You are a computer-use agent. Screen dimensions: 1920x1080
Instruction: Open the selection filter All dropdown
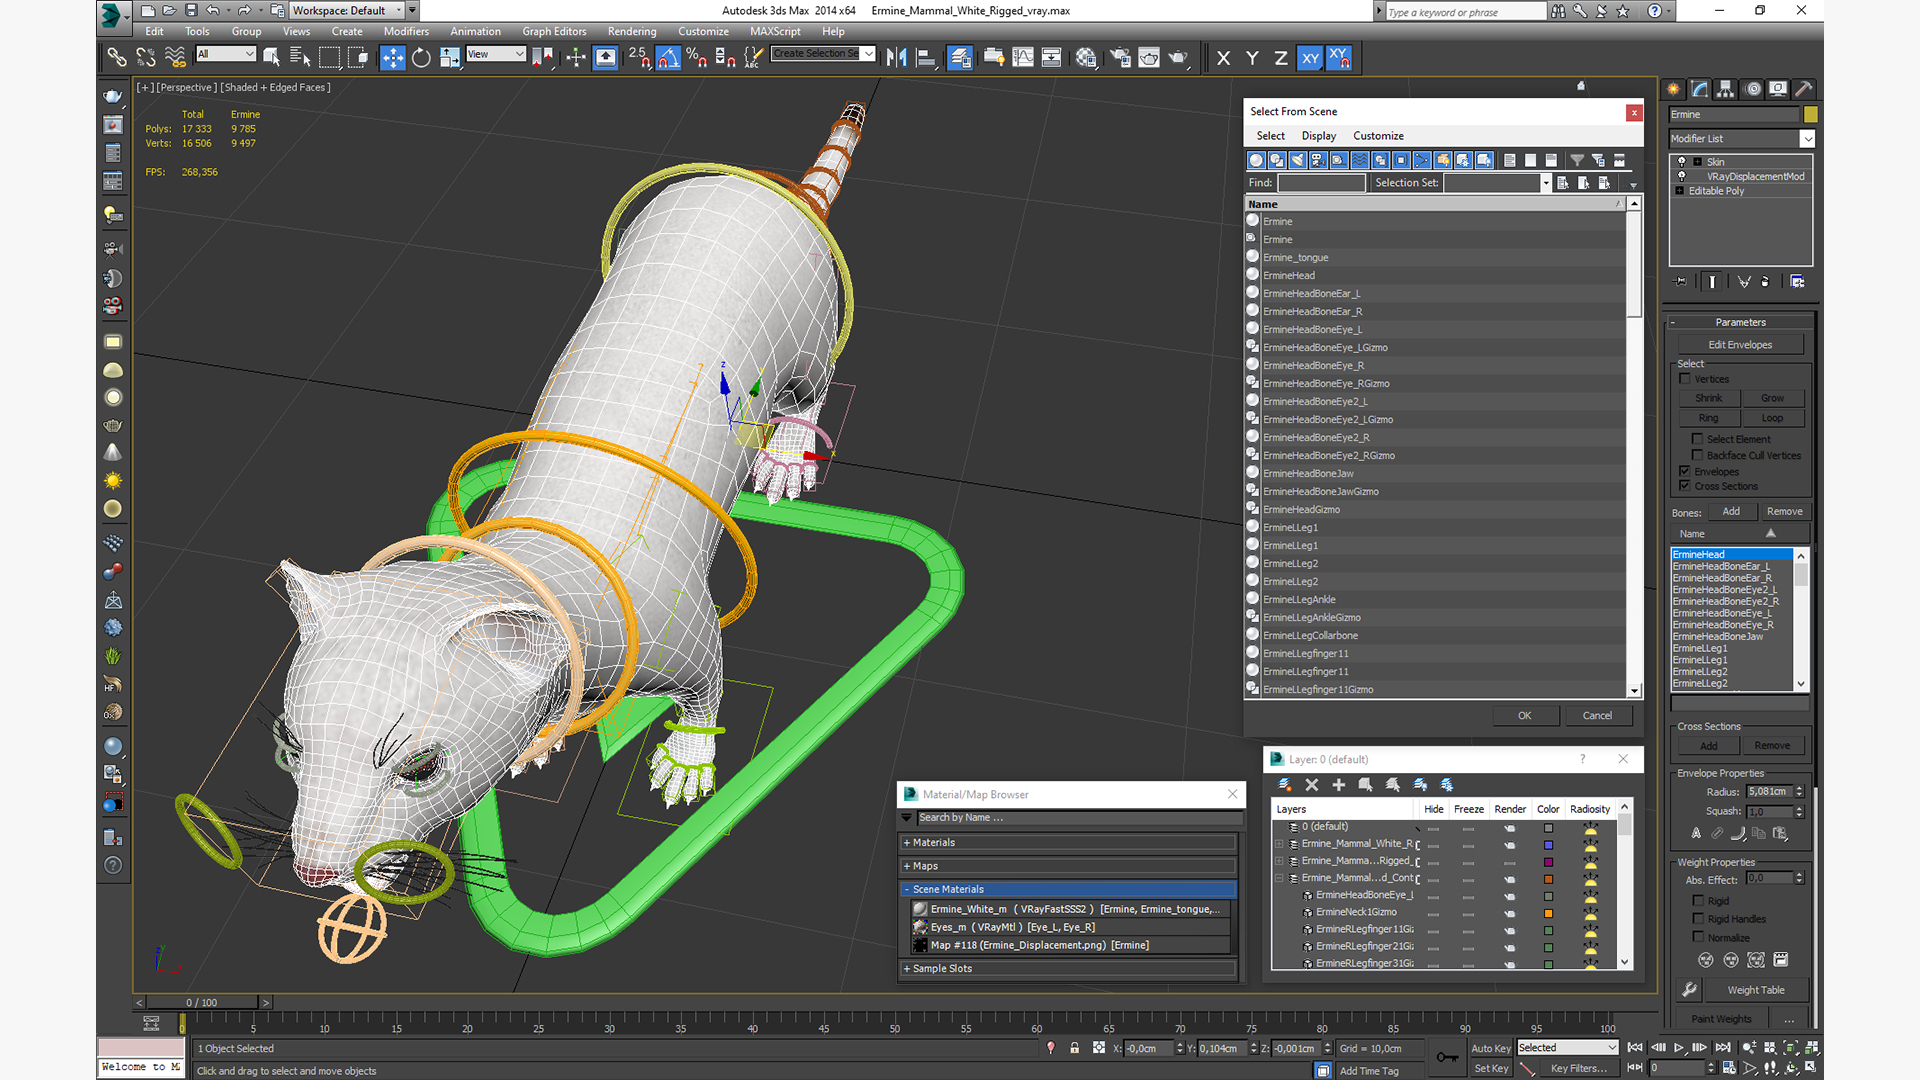pyautogui.click(x=226, y=54)
